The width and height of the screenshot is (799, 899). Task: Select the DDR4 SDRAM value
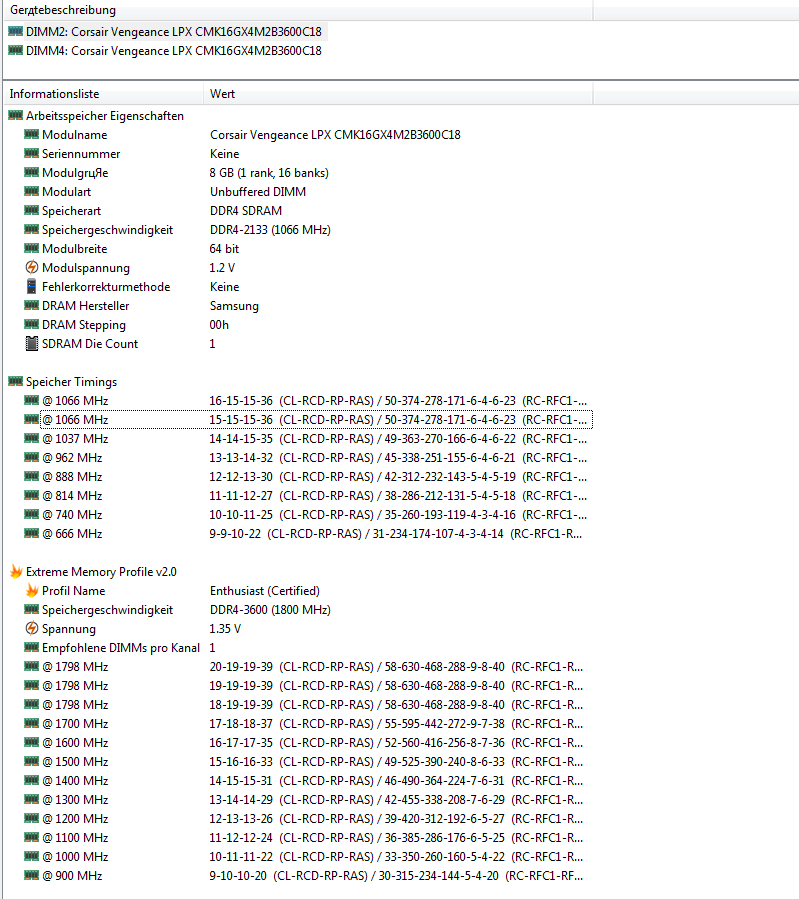point(245,210)
